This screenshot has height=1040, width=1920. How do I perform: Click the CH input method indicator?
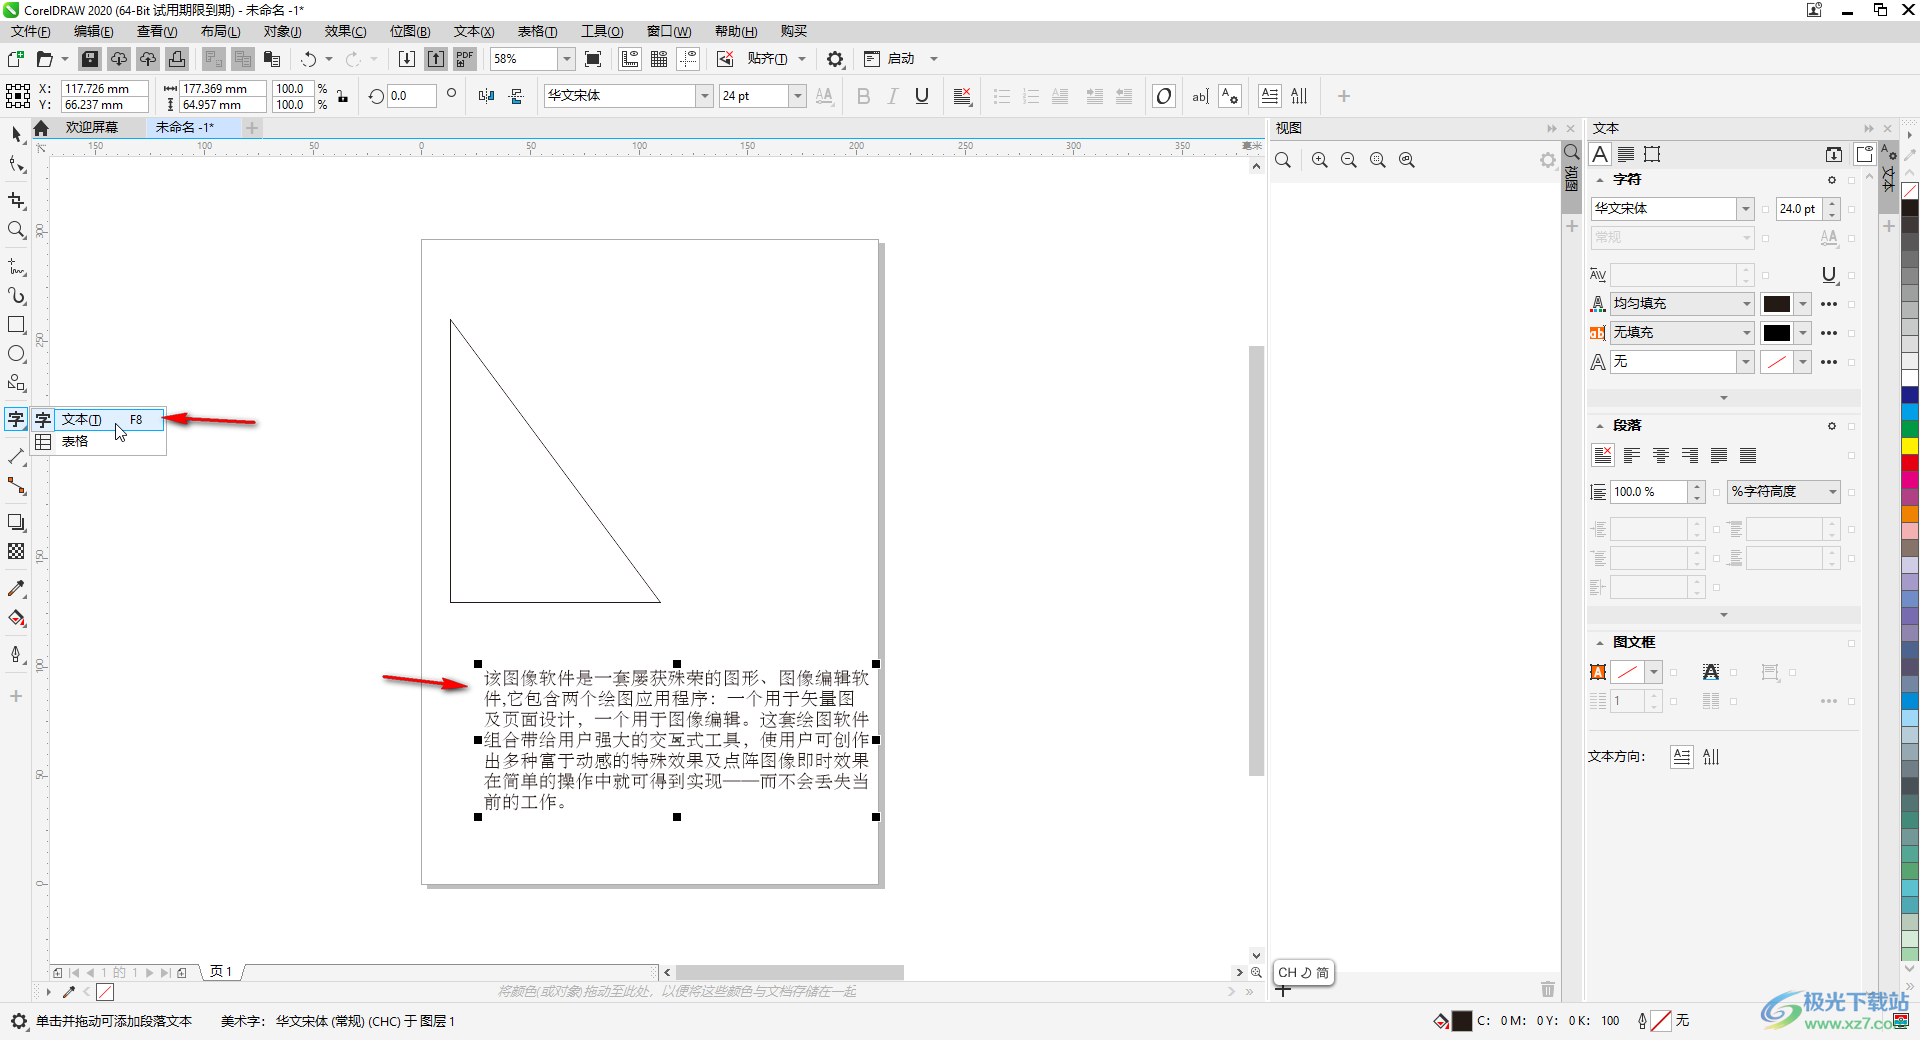1303,972
